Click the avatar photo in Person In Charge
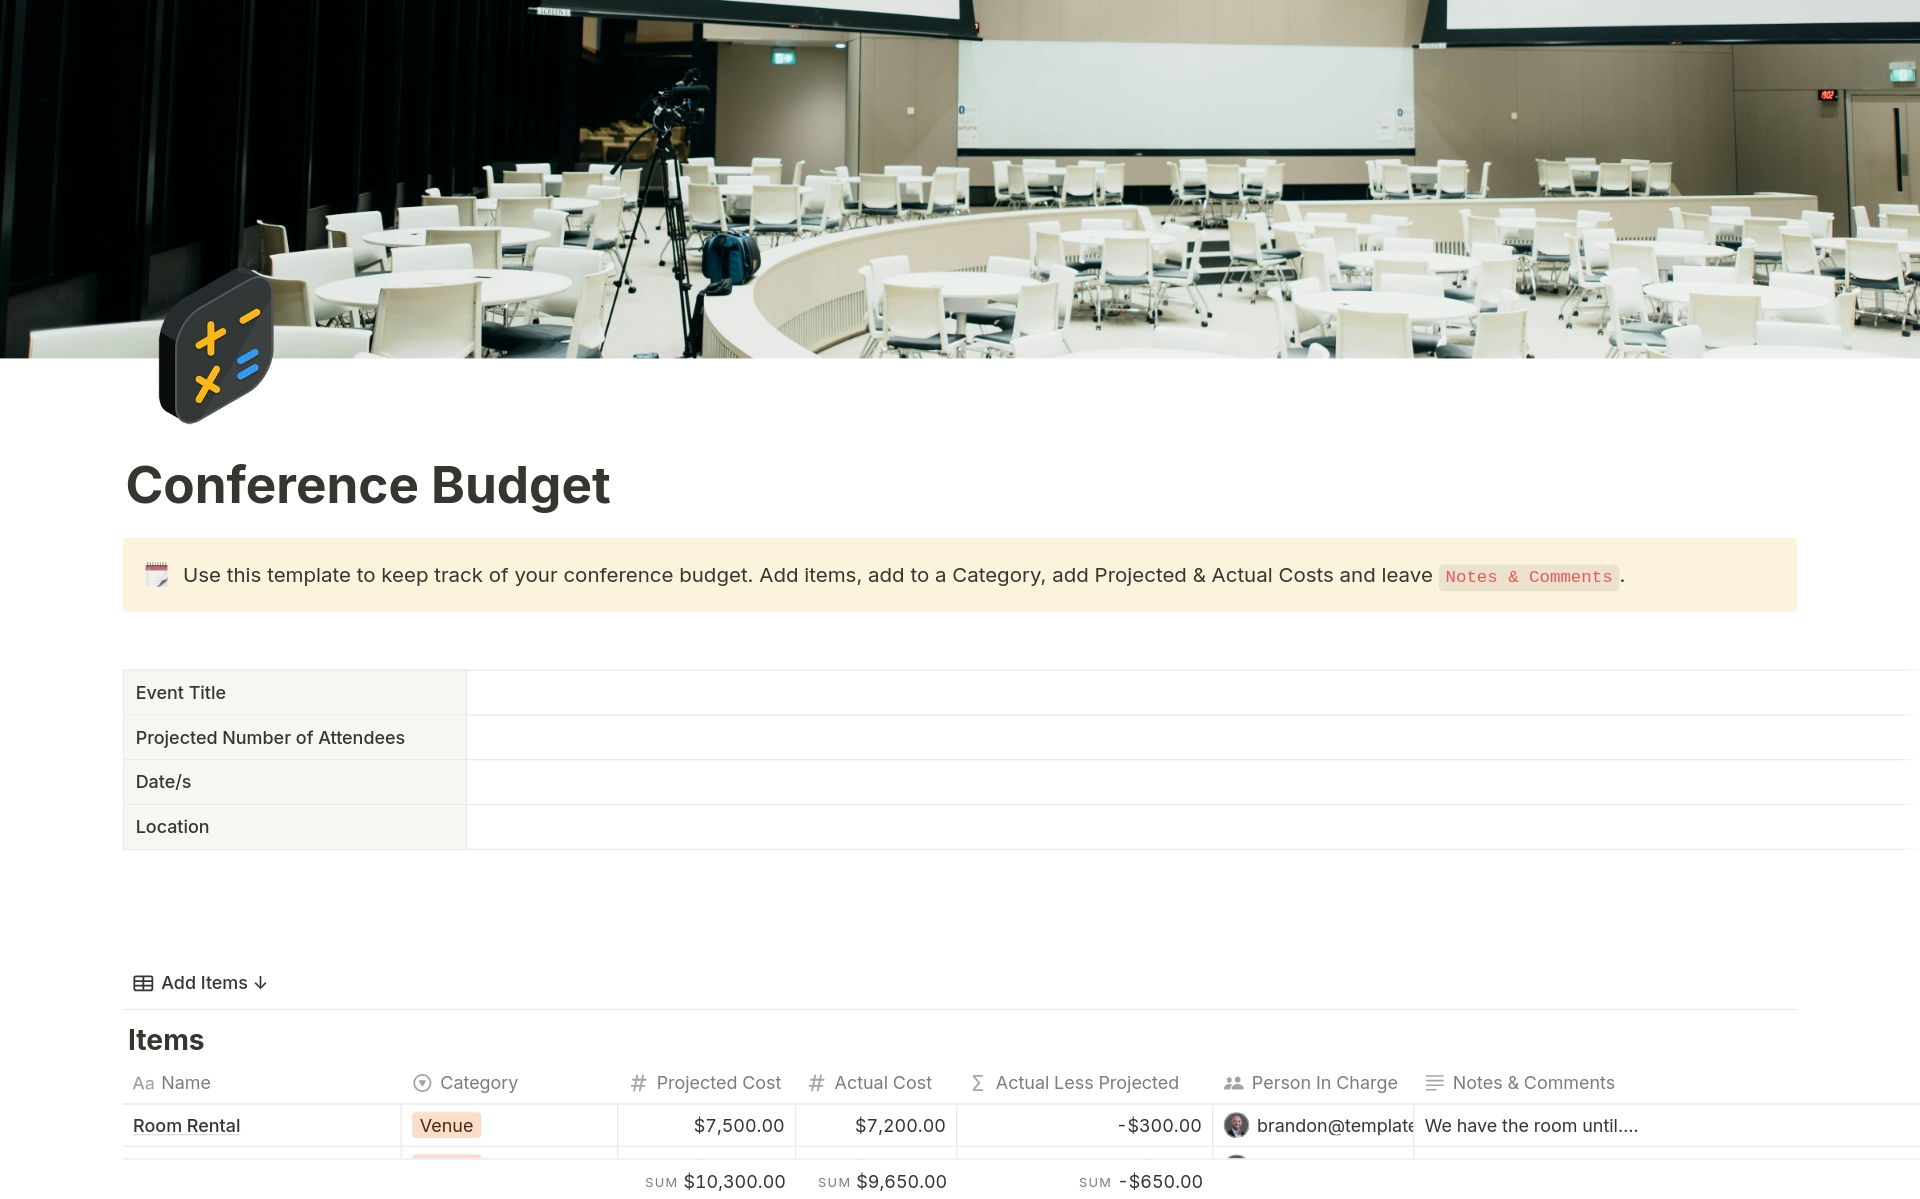Viewport: 1920px width, 1199px height. 1237,1125
